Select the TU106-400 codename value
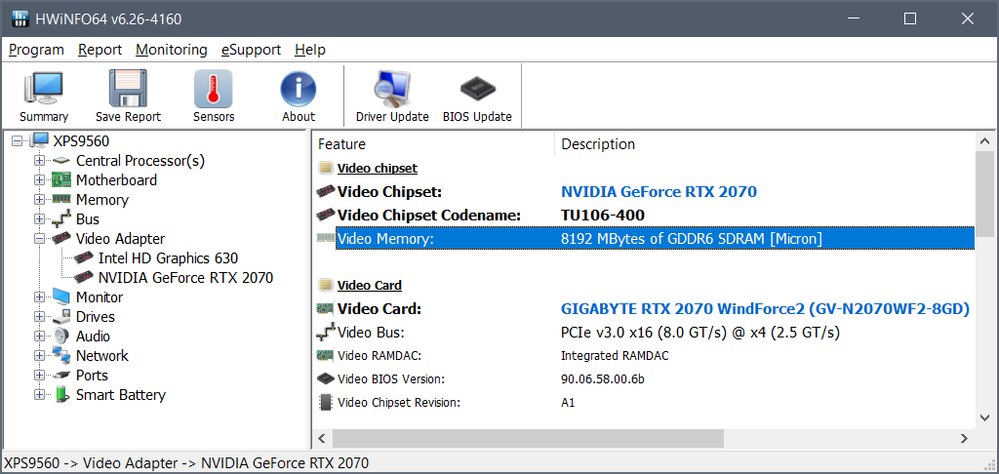This screenshot has height=474, width=999. (603, 215)
